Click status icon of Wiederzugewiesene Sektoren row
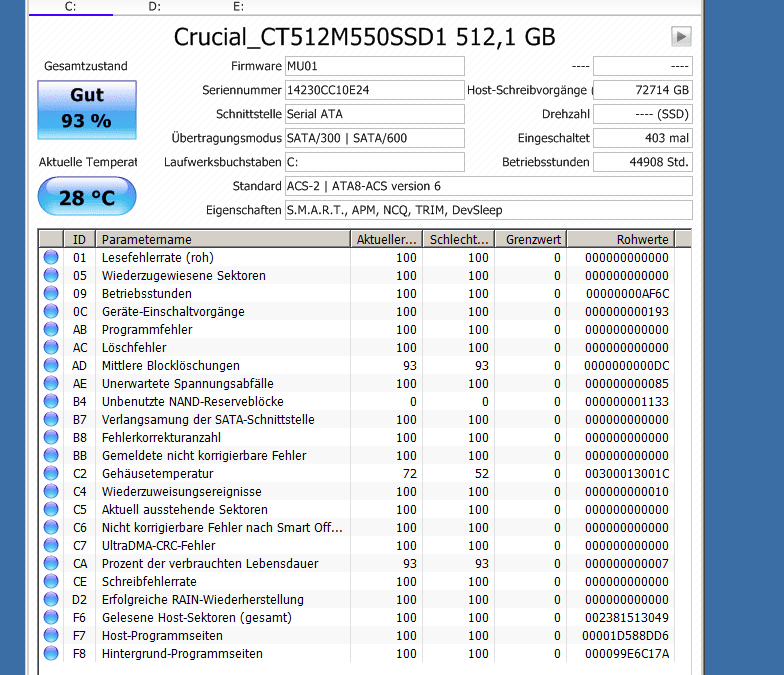 point(51,275)
